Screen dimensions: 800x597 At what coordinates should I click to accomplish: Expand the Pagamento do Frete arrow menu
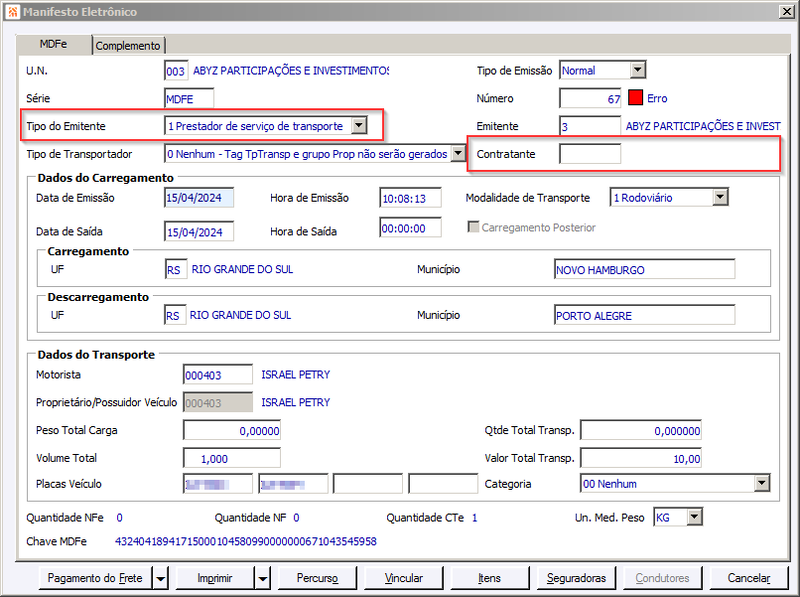coord(161,578)
